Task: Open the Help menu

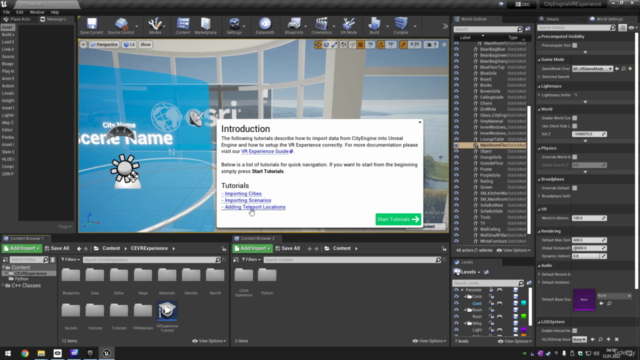Action: (55, 12)
